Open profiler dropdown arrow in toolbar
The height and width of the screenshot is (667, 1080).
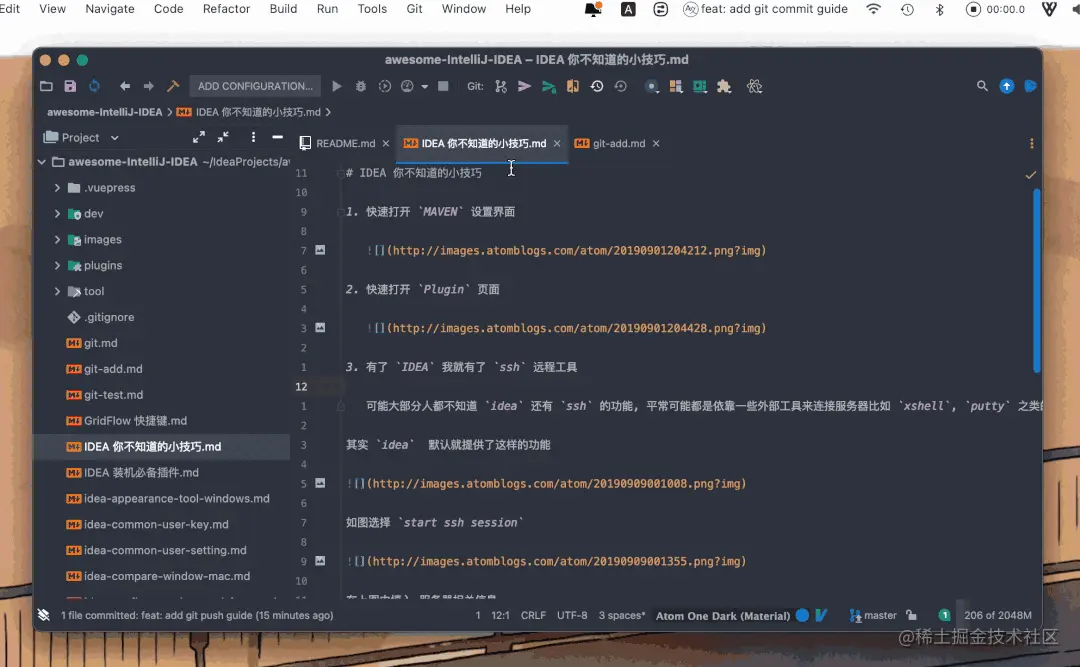424,86
